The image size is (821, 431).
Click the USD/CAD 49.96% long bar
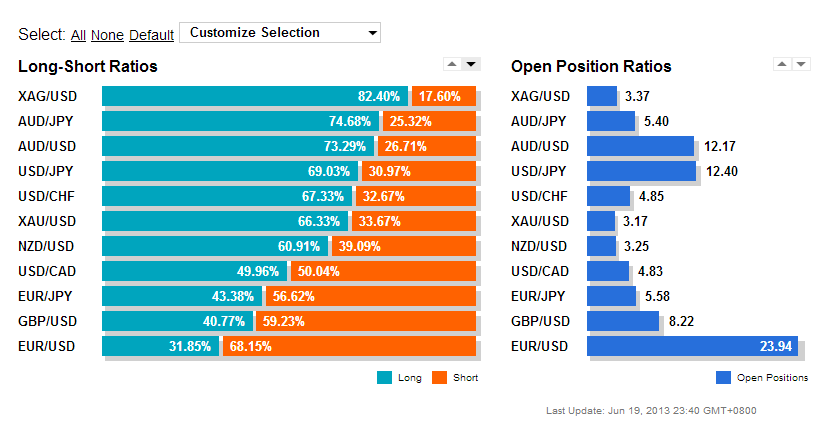pos(195,271)
